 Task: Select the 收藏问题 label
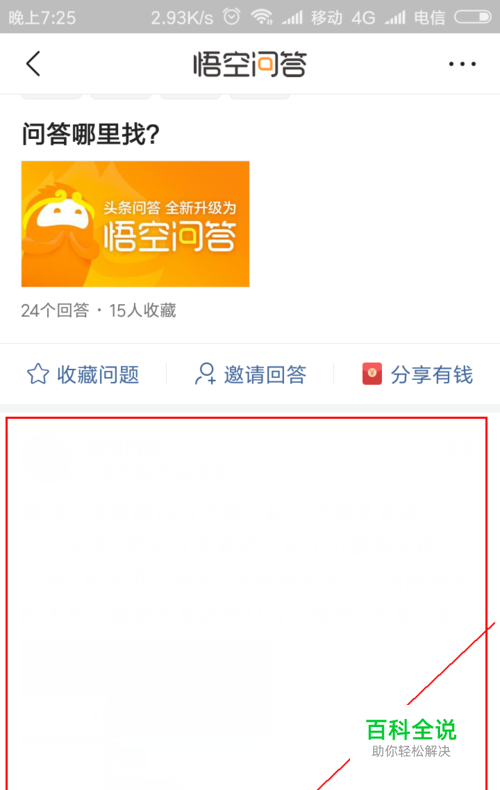pos(98,374)
